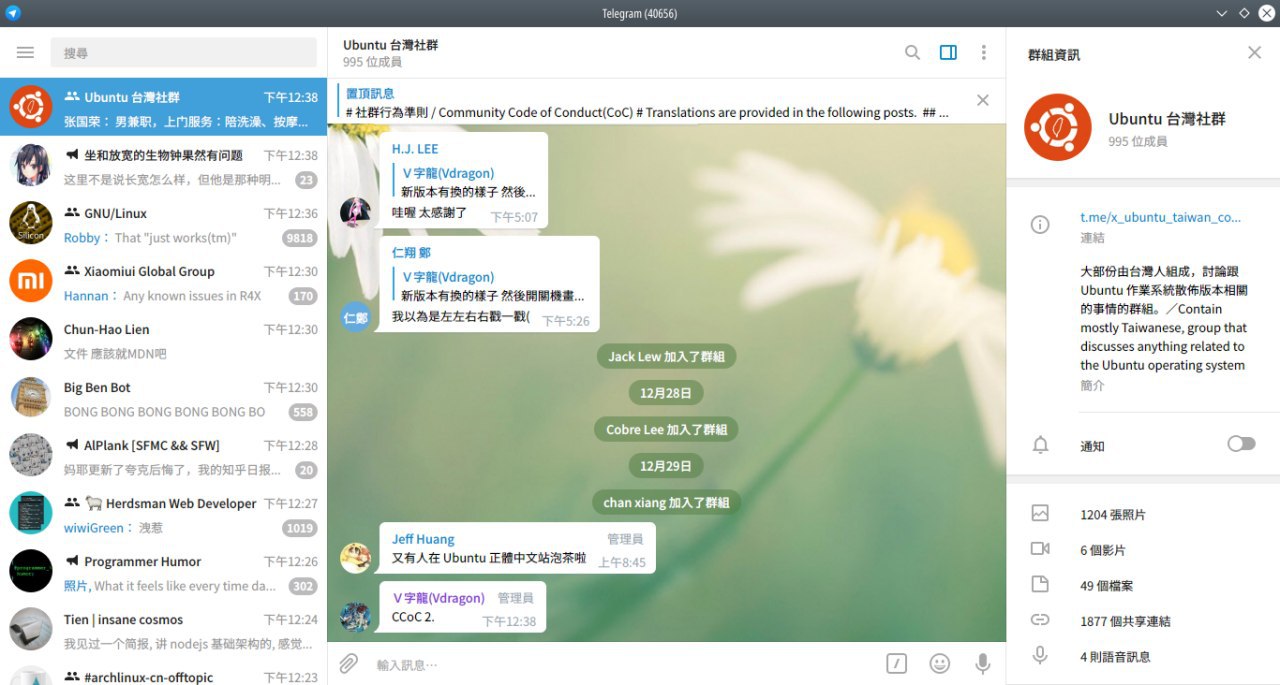The image size is (1280, 685).
Task: Close the group info panel
Action: point(1254,53)
